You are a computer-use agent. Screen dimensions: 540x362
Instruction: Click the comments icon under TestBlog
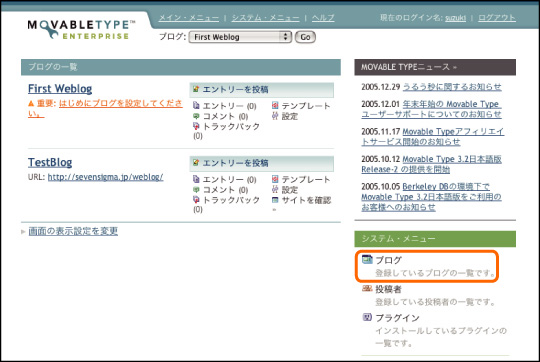pyautogui.click(x=196, y=189)
